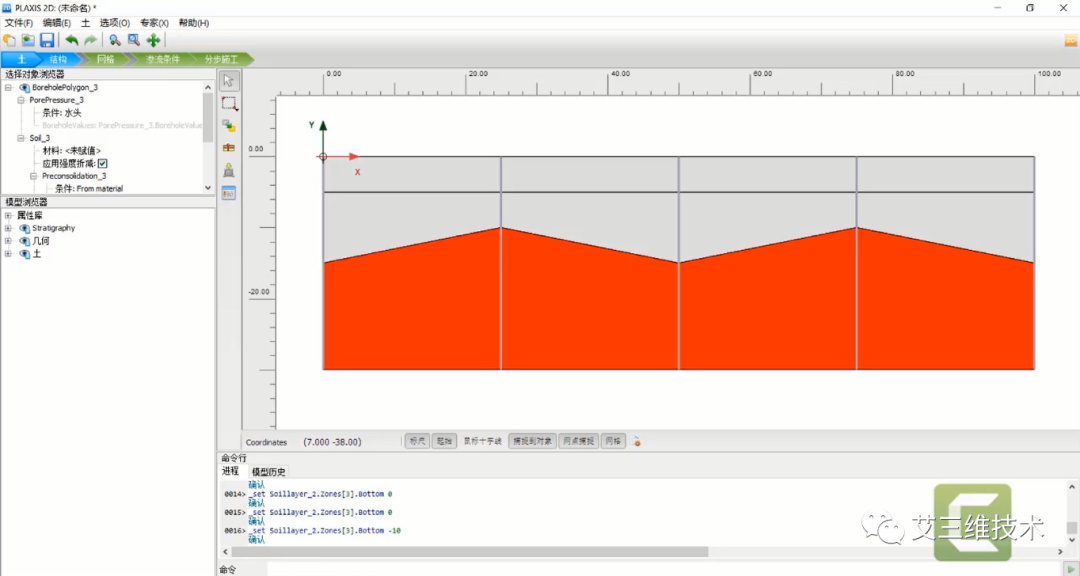Screen dimensions: 1080x576
Task: Click the Undo arrow in toolbar
Action: pyautogui.click(x=71, y=40)
